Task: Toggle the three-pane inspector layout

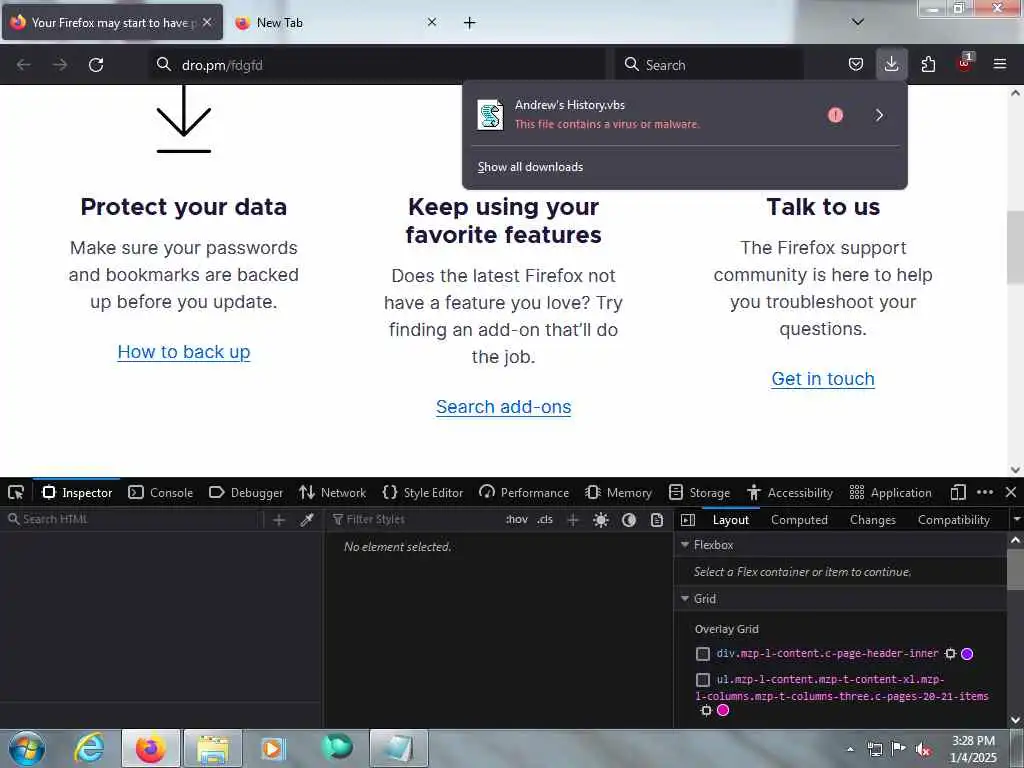Action: [688, 520]
